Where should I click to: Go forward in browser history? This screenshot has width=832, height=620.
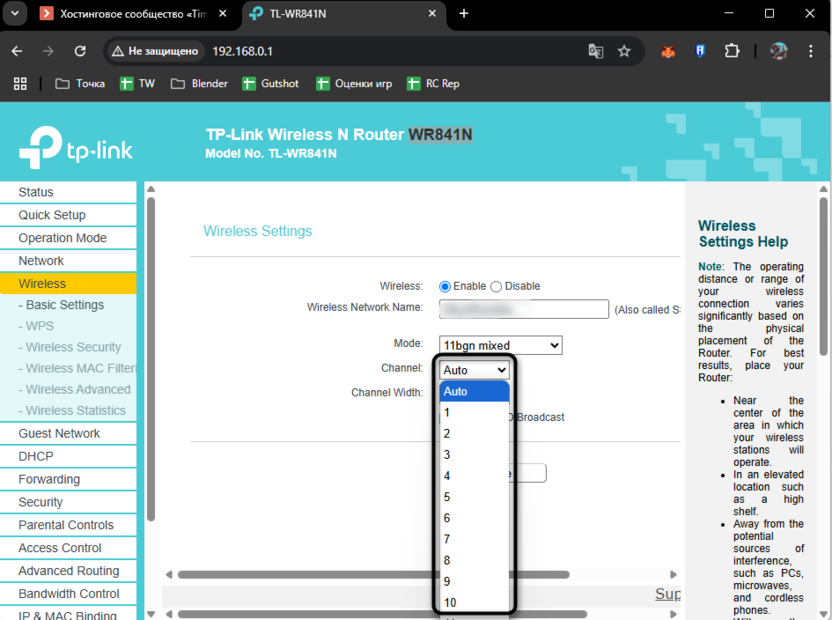click(x=48, y=51)
